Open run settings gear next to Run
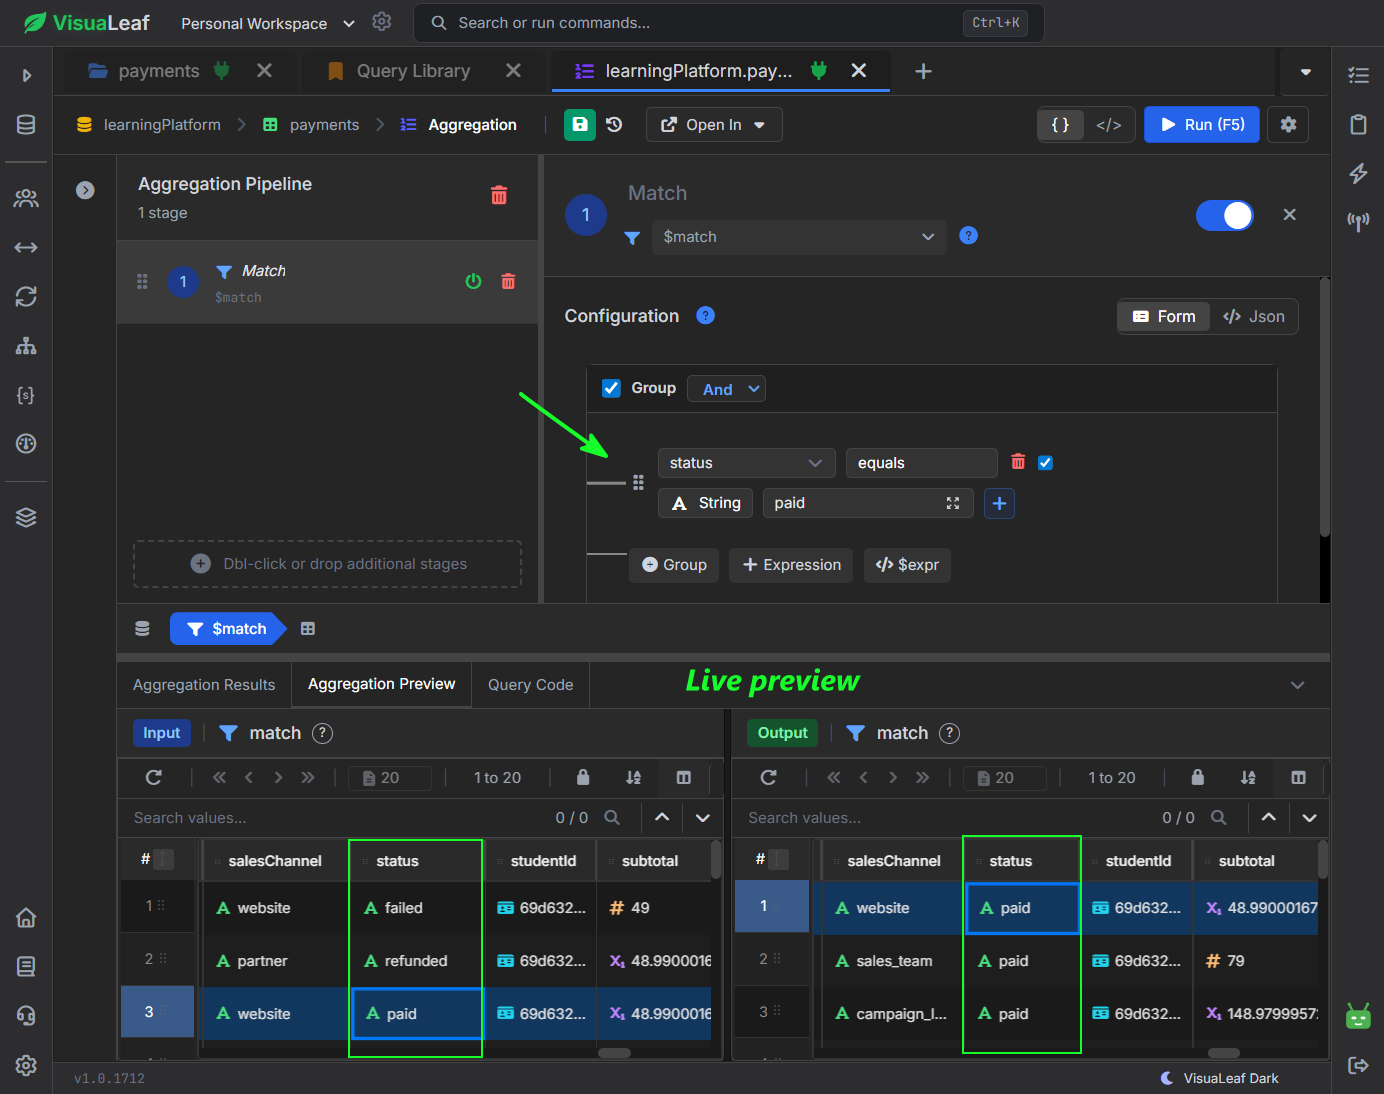Screen dimensions: 1384x1094 pos(1288,124)
